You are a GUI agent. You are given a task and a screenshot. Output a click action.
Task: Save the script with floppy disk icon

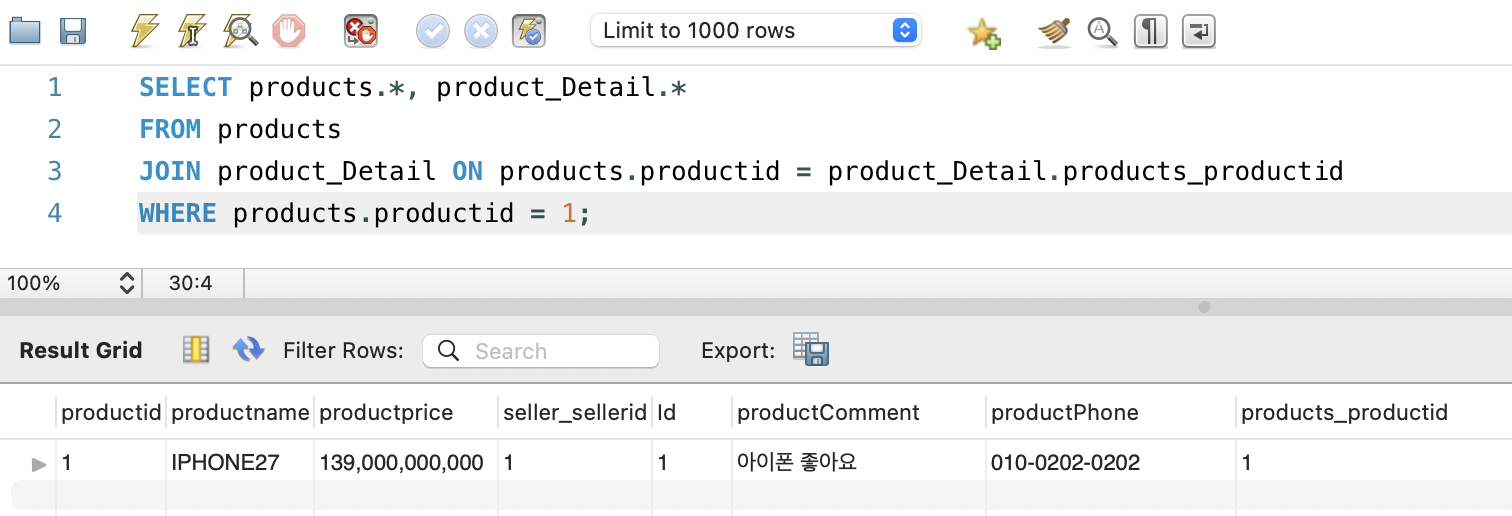(x=73, y=31)
